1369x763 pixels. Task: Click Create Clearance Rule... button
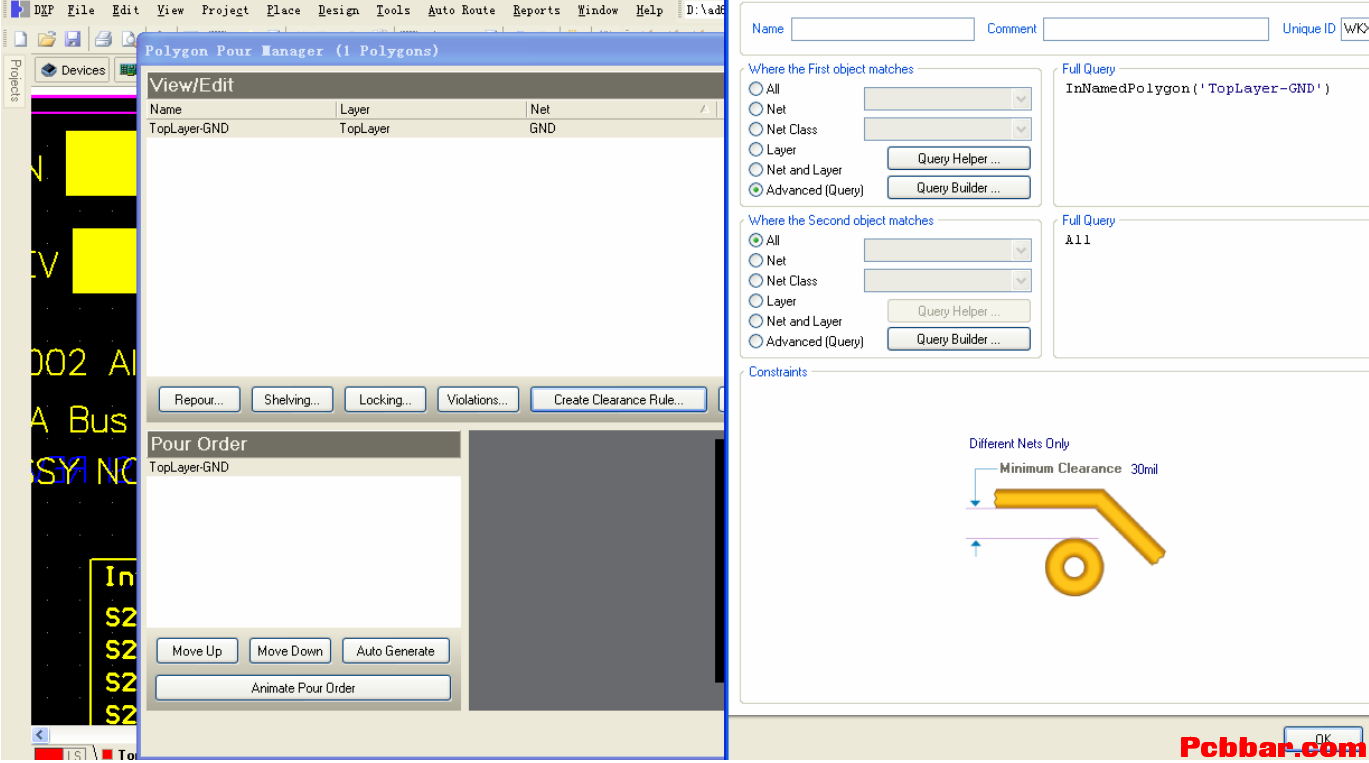tap(618, 400)
